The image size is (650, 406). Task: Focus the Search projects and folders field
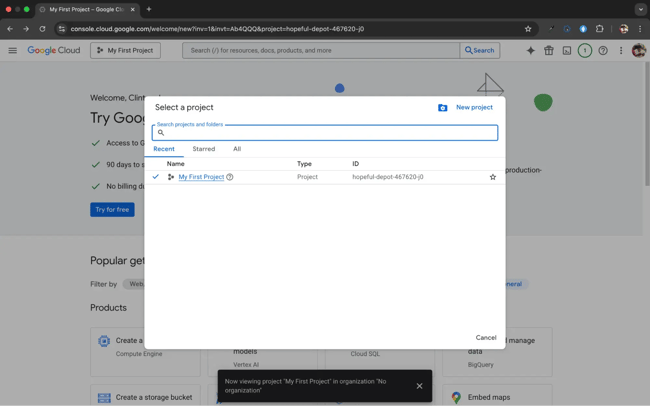pyautogui.click(x=325, y=133)
